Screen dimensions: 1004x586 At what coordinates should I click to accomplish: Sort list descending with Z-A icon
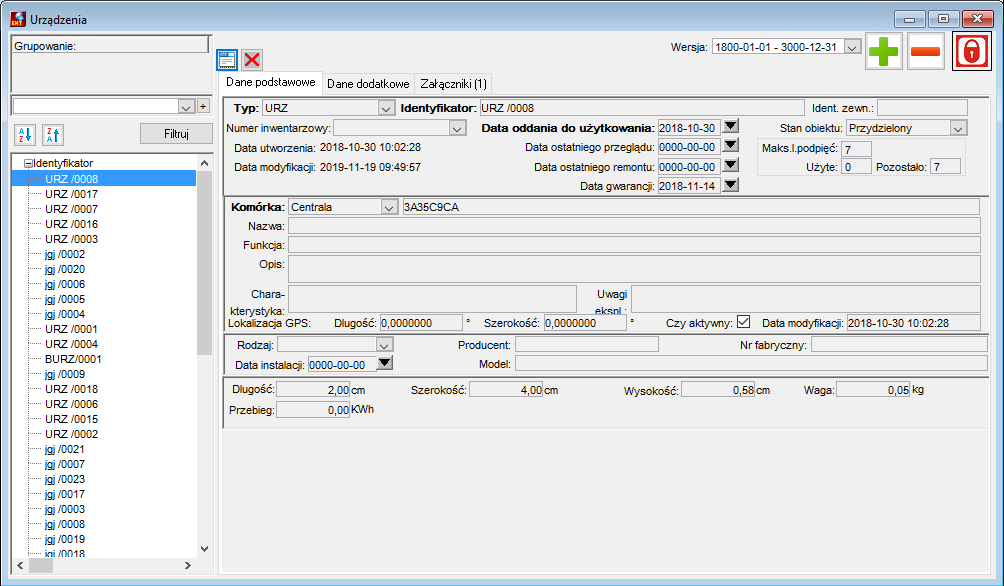tap(53, 134)
